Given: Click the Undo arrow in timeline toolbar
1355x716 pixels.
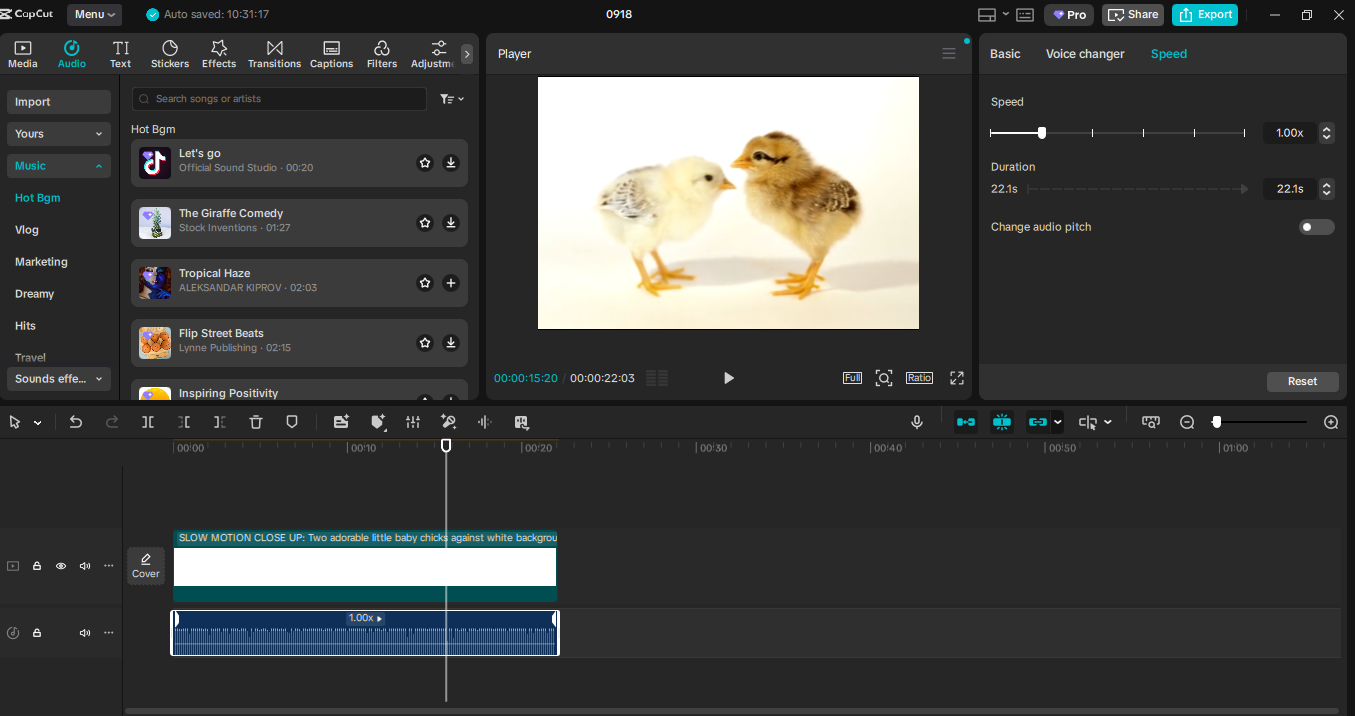Looking at the screenshot, I should pos(76,422).
